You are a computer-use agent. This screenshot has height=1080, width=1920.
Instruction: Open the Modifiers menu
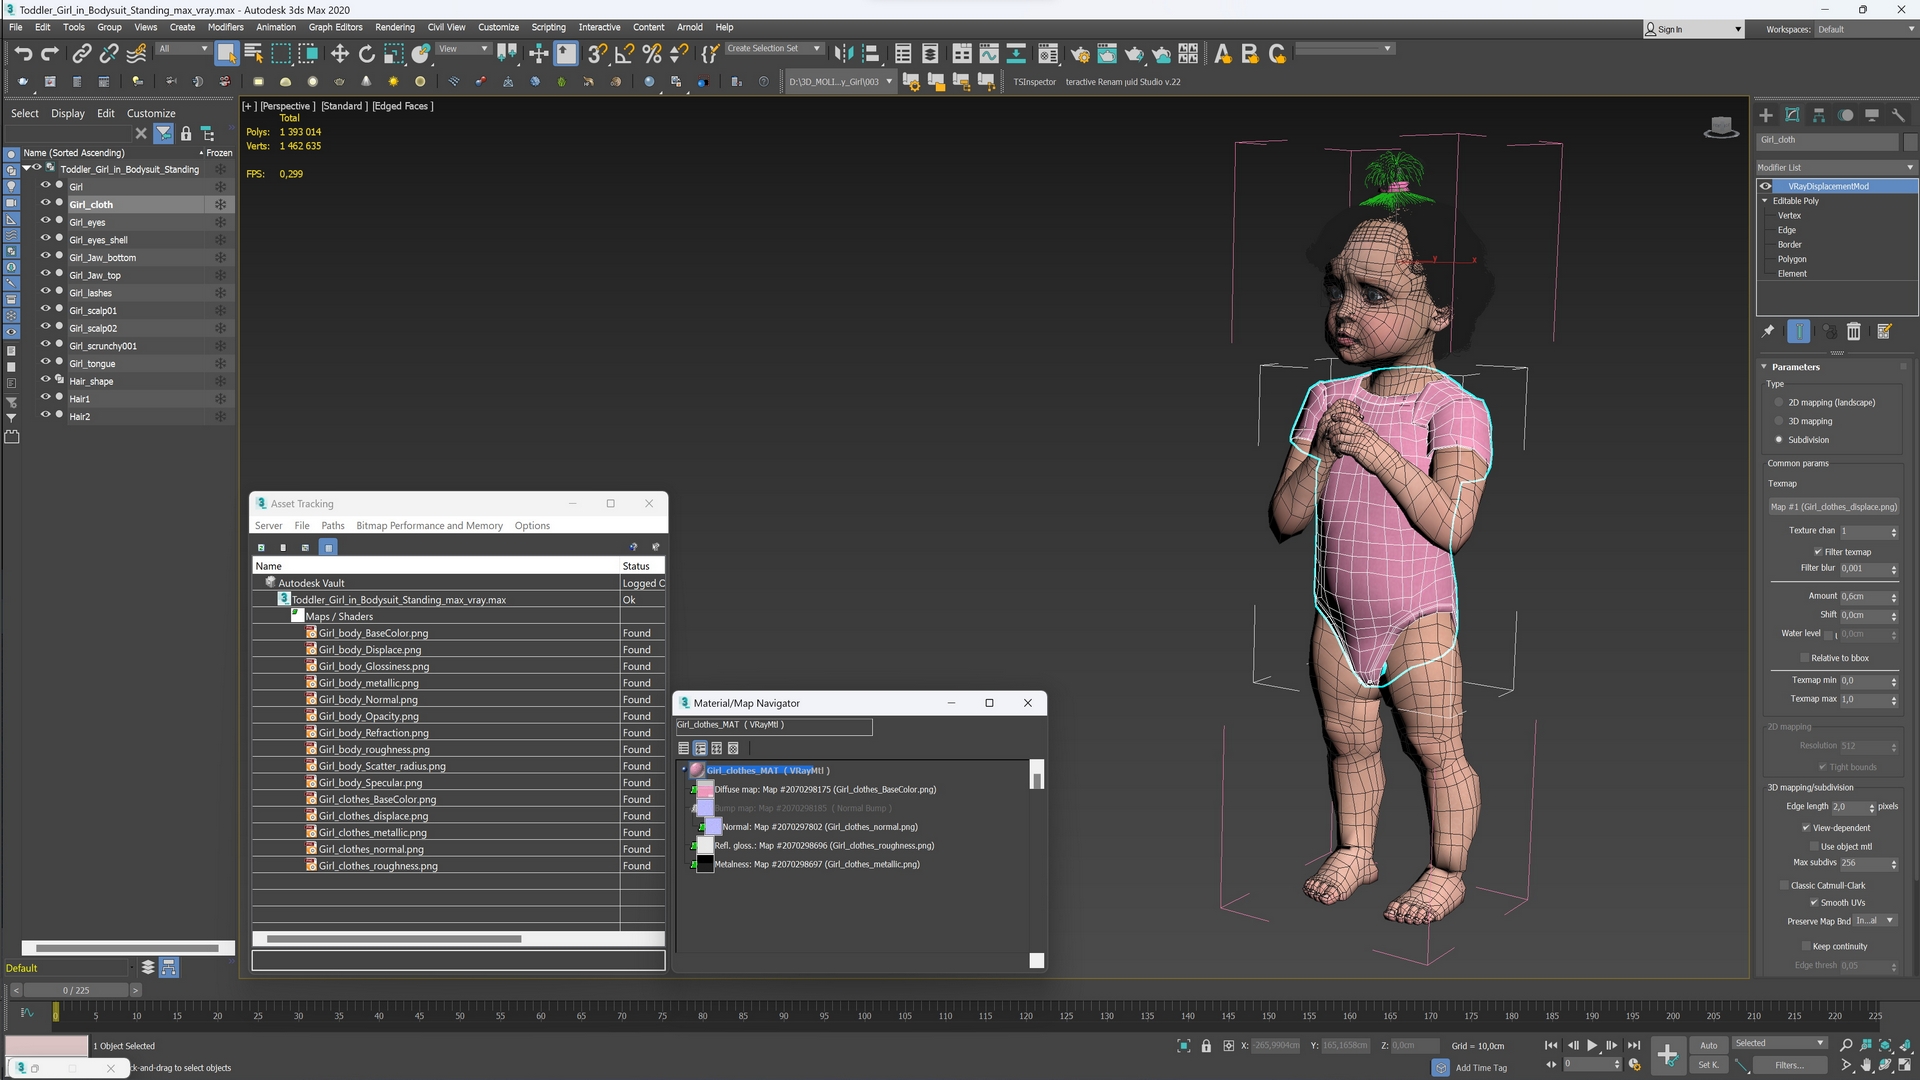click(x=225, y=27)
